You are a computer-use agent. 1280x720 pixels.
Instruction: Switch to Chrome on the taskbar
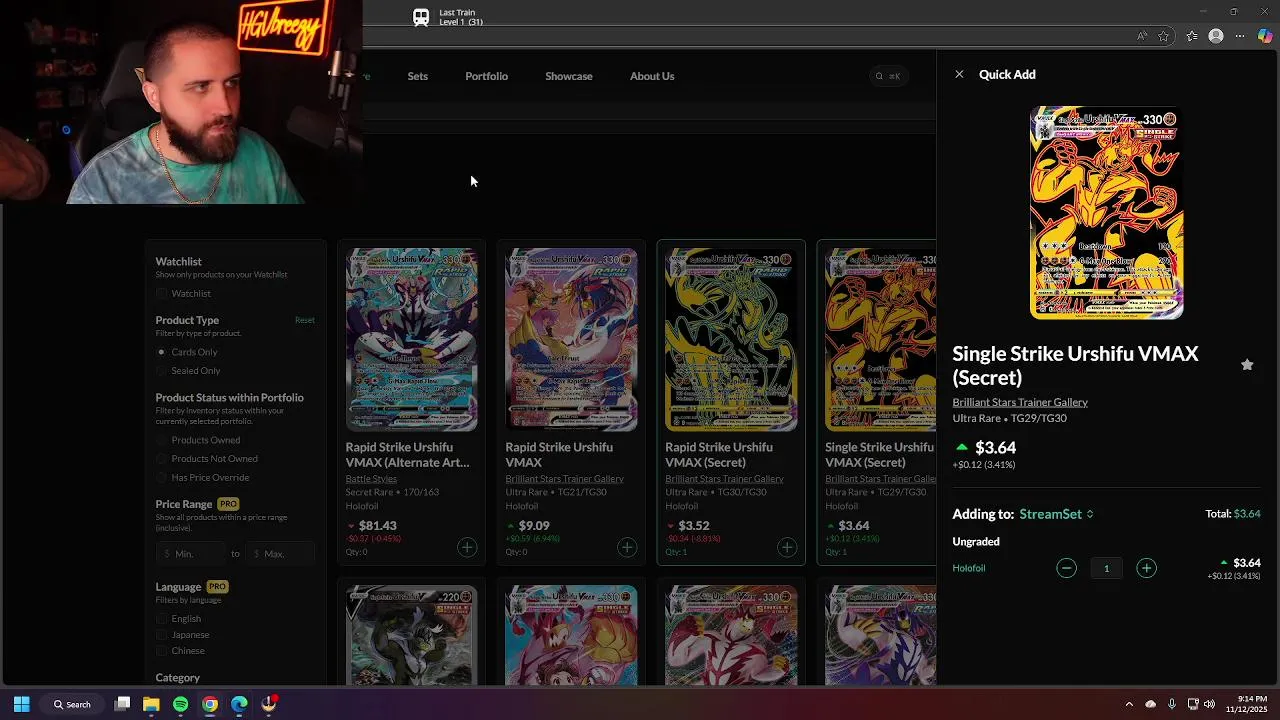pos(210,704)
